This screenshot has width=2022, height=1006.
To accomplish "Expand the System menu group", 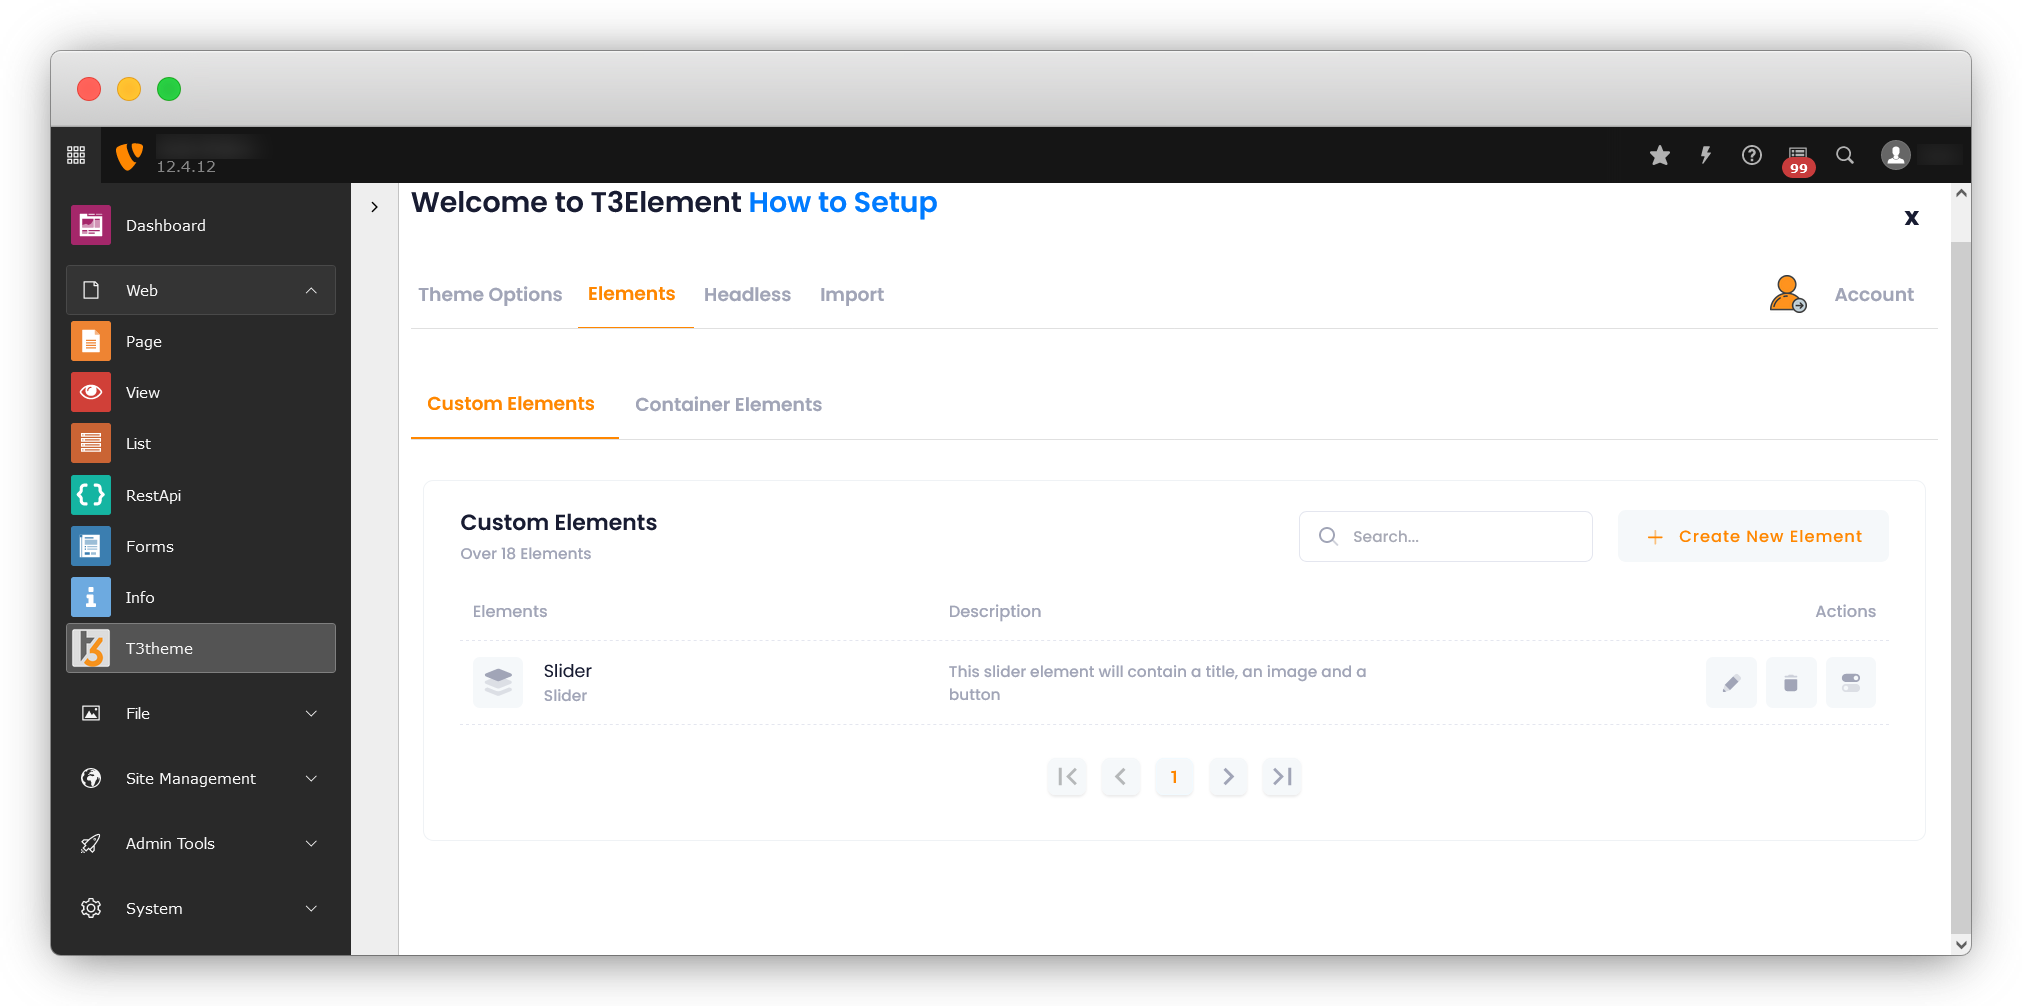I will click(201, 908).
